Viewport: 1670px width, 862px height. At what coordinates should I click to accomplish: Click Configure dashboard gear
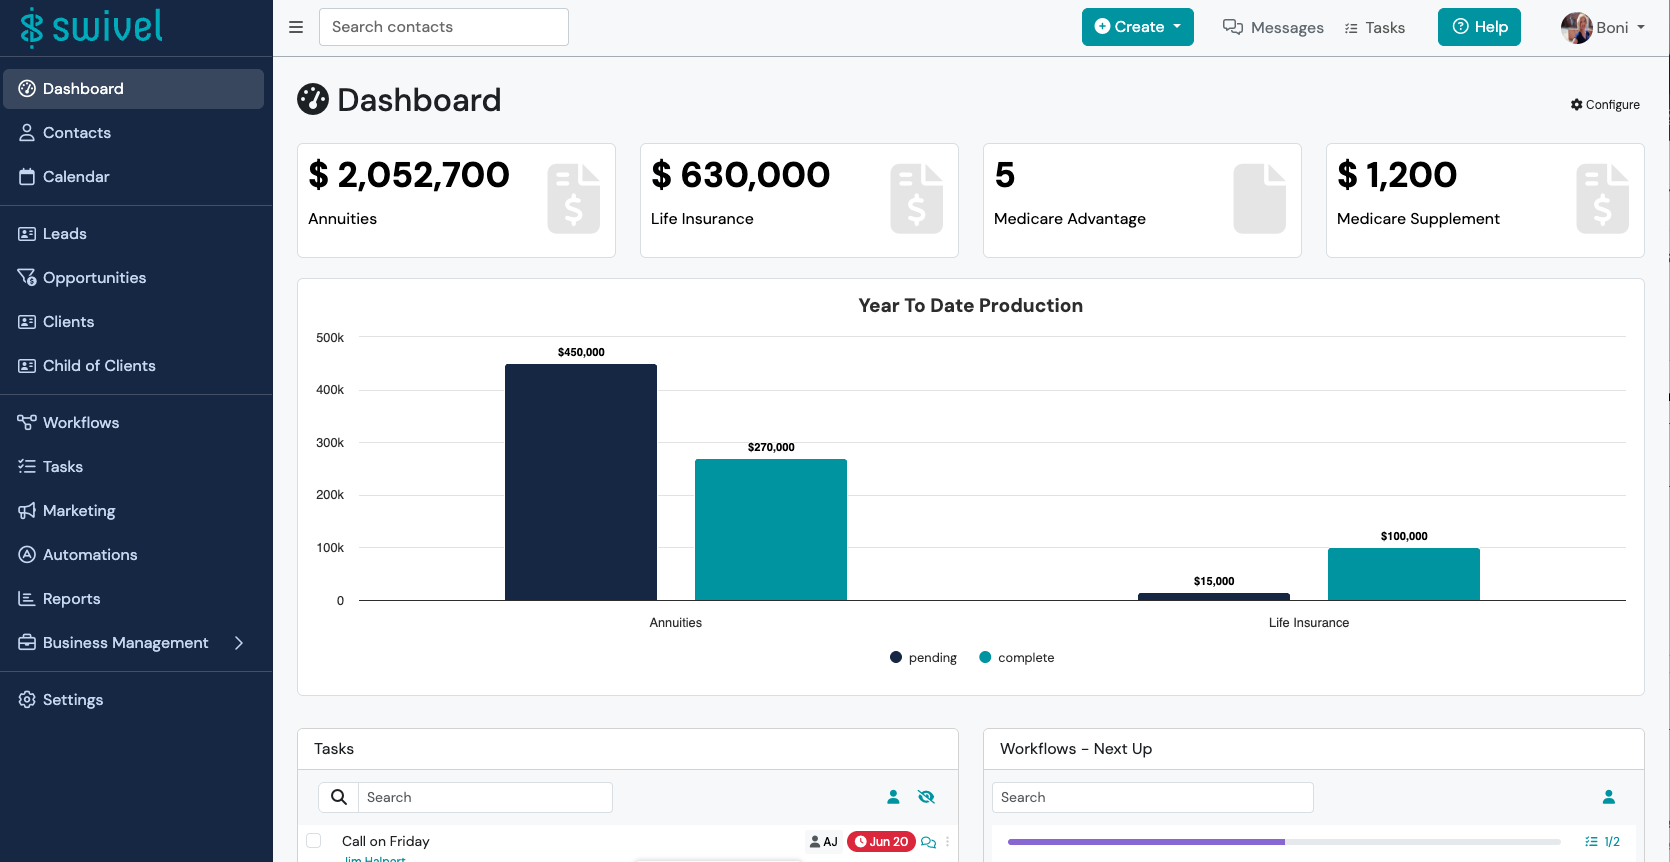1605,104
